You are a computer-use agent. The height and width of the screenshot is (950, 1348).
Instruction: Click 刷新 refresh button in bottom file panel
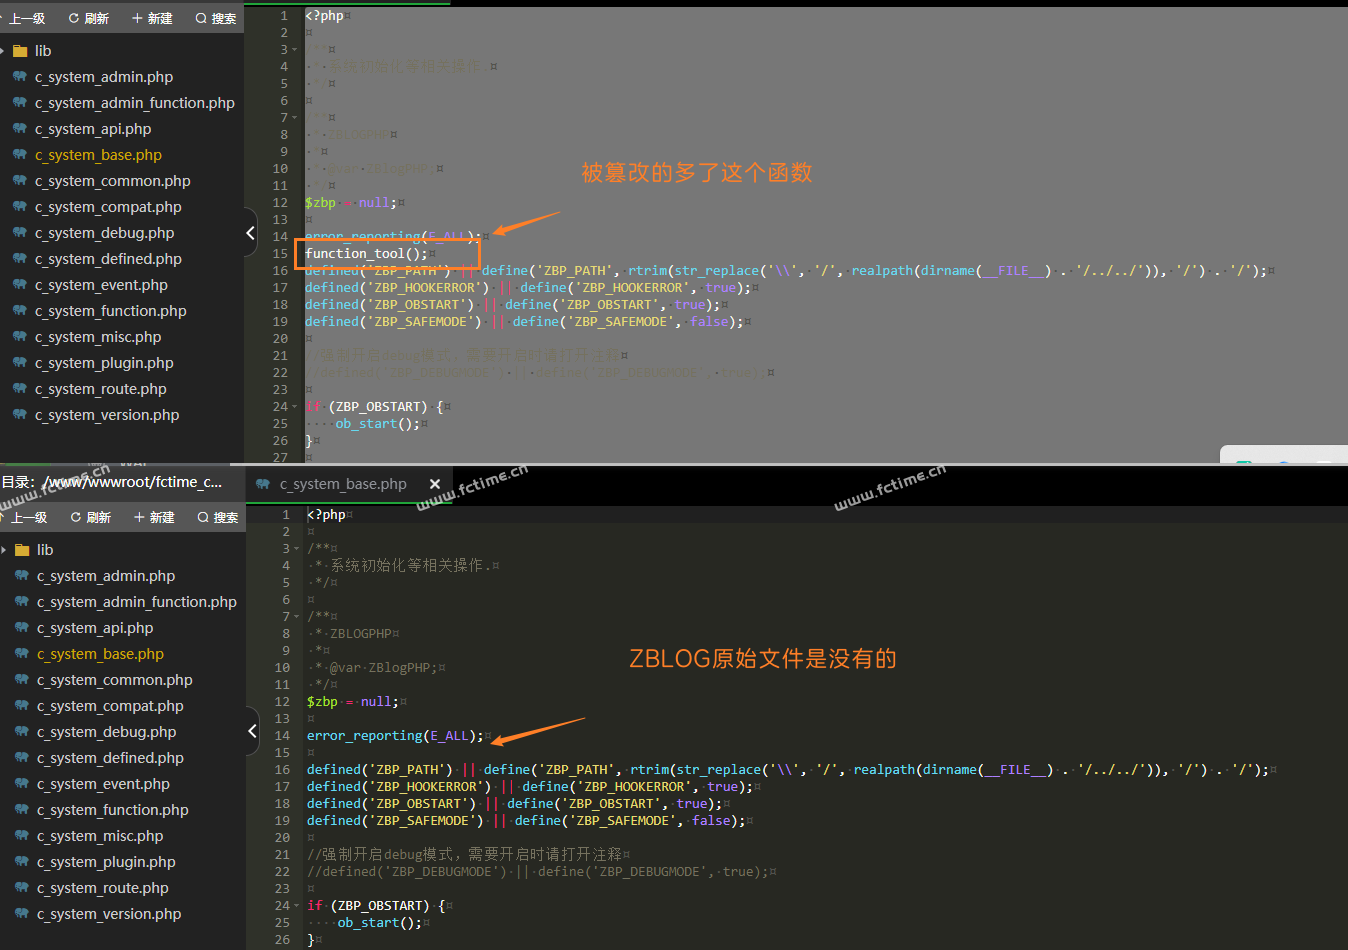(x=91, y=517)
